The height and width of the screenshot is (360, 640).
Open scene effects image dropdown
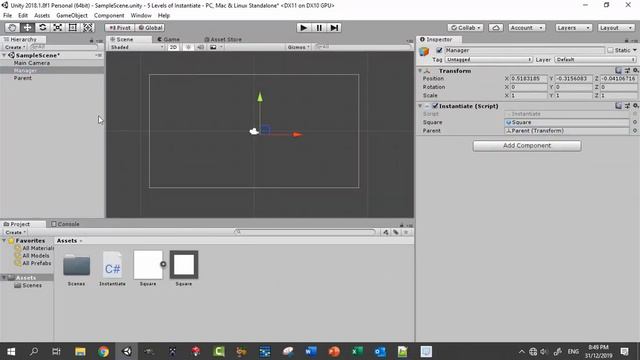pyautogui.click(x=216, y=47)
